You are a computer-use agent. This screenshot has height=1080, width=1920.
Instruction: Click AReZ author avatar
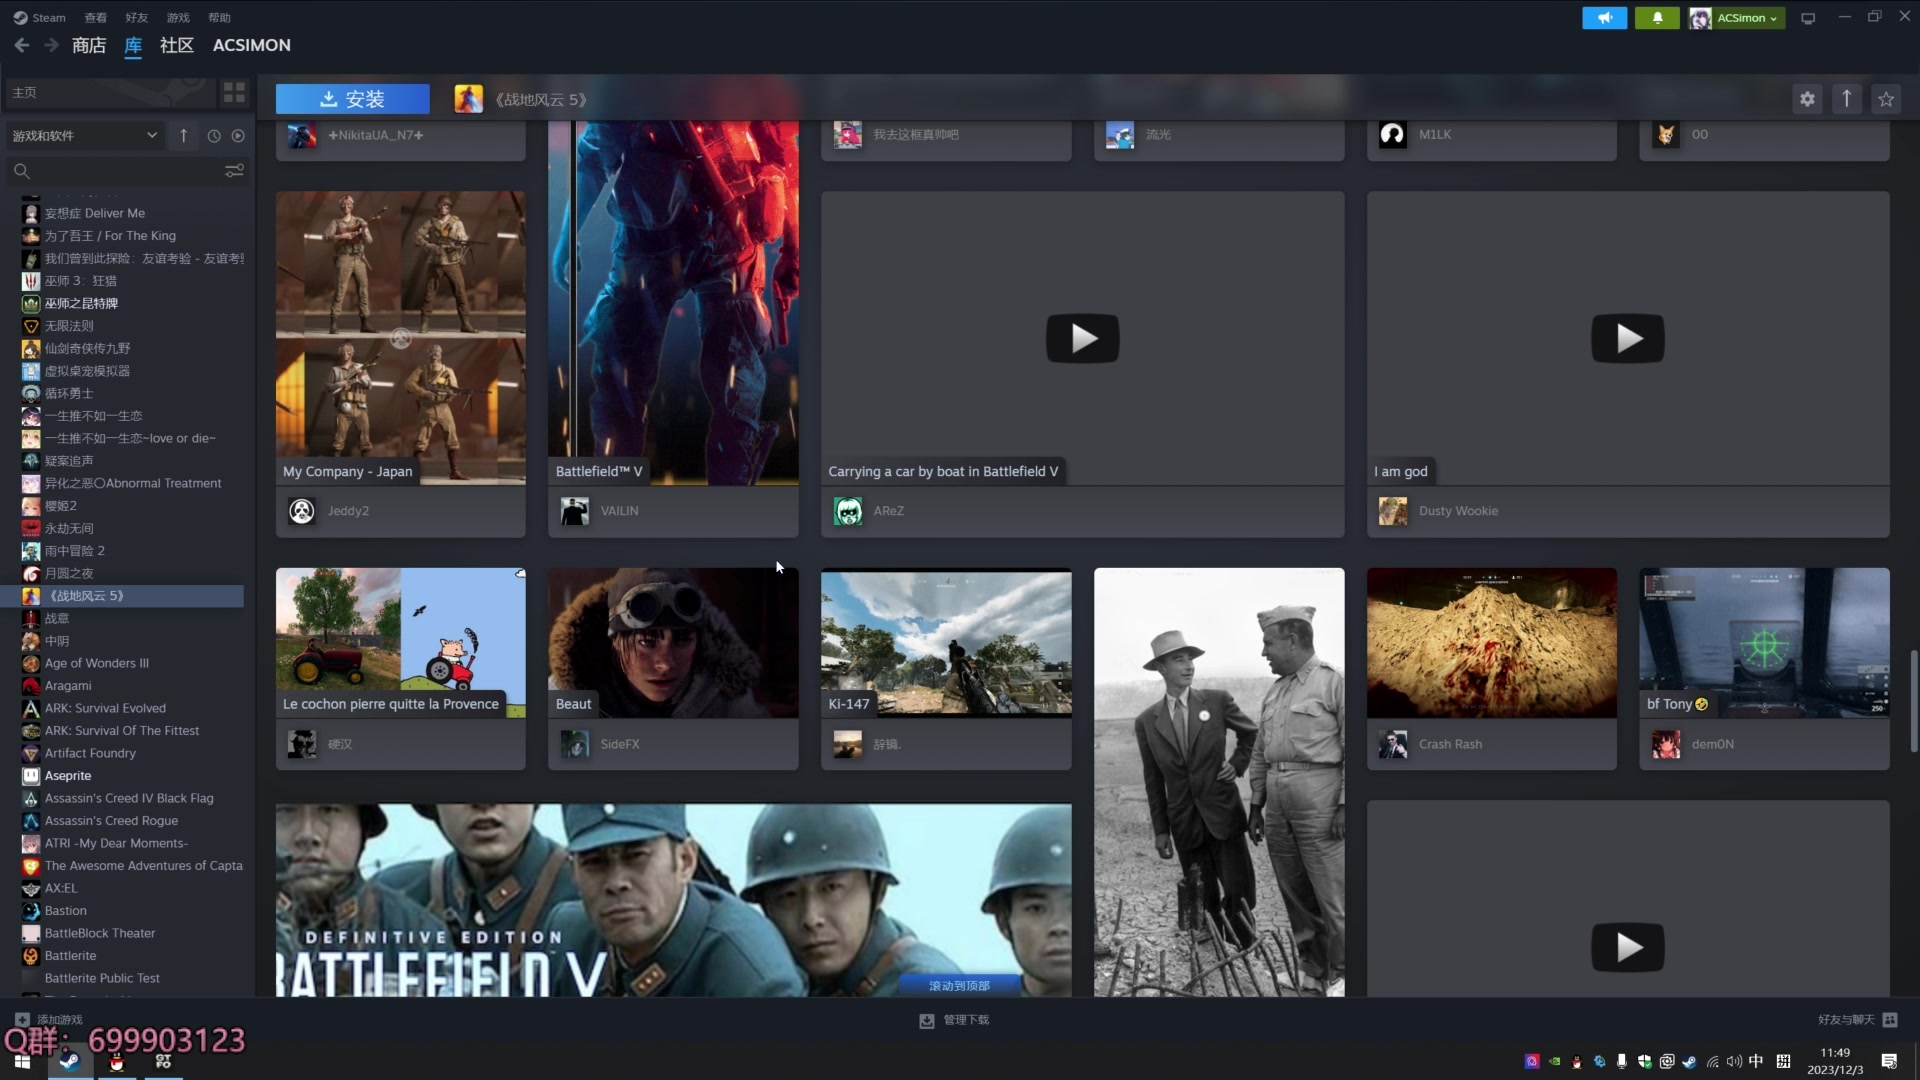click(x=848, y=511)
